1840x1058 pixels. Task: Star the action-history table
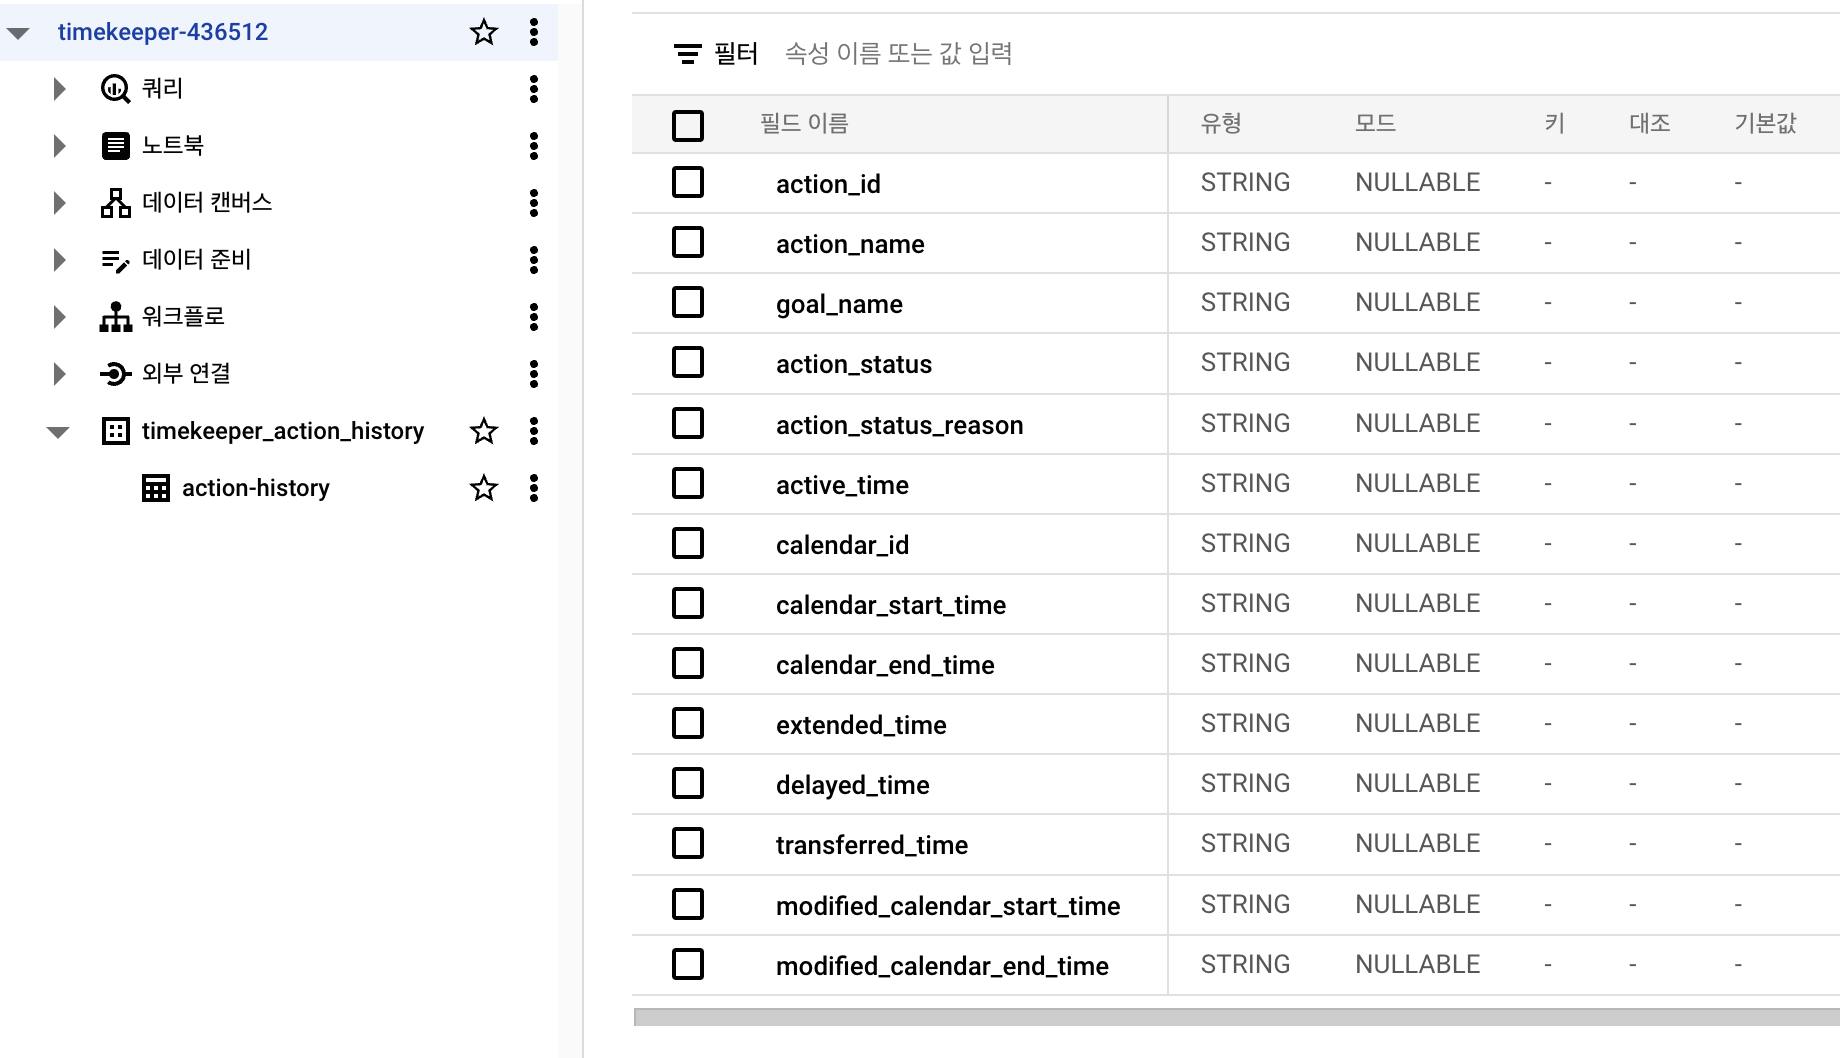[x=483, y=488]
